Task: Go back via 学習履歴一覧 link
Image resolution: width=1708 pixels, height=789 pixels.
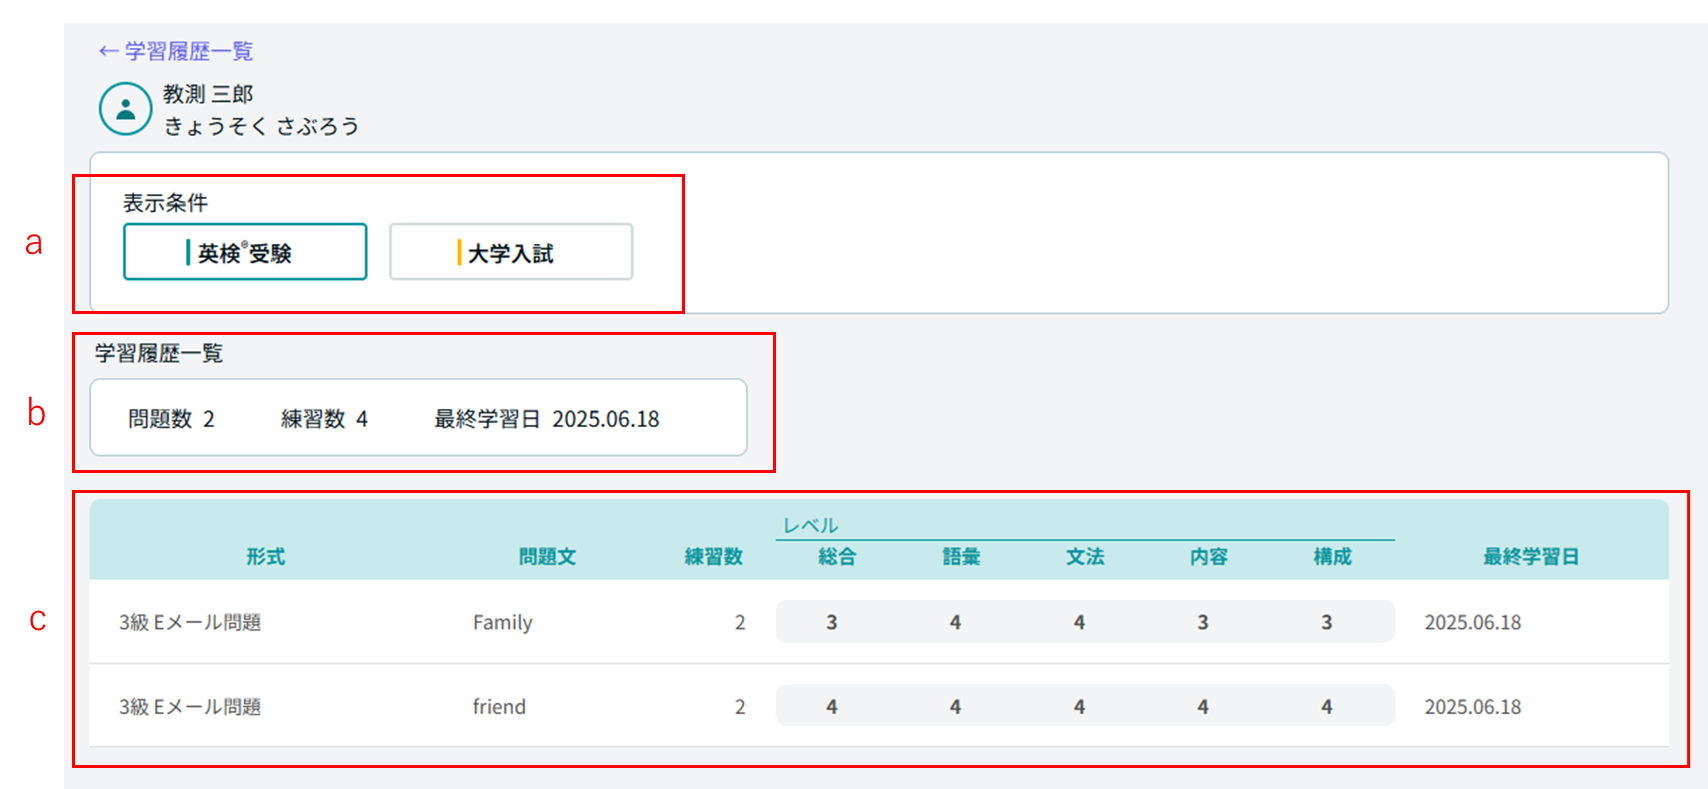Action: coord(176,51)
